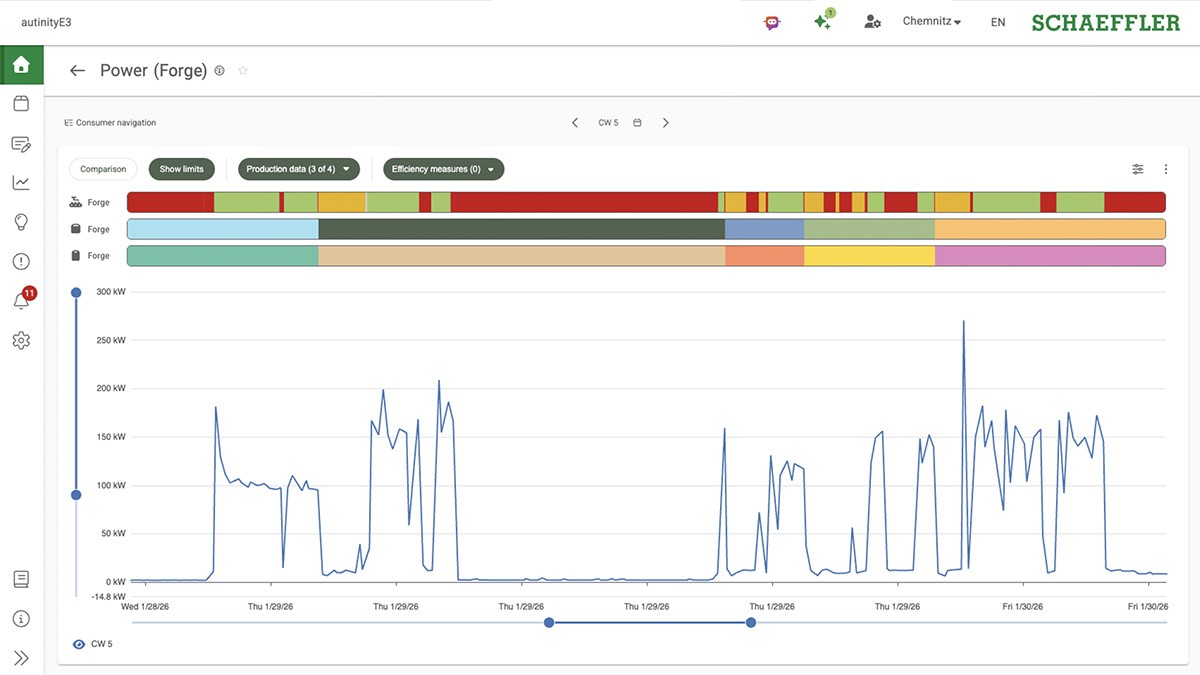Open the notifications bell showing 11 alerts
1200x675 pixels.
(x=21, y=300)
